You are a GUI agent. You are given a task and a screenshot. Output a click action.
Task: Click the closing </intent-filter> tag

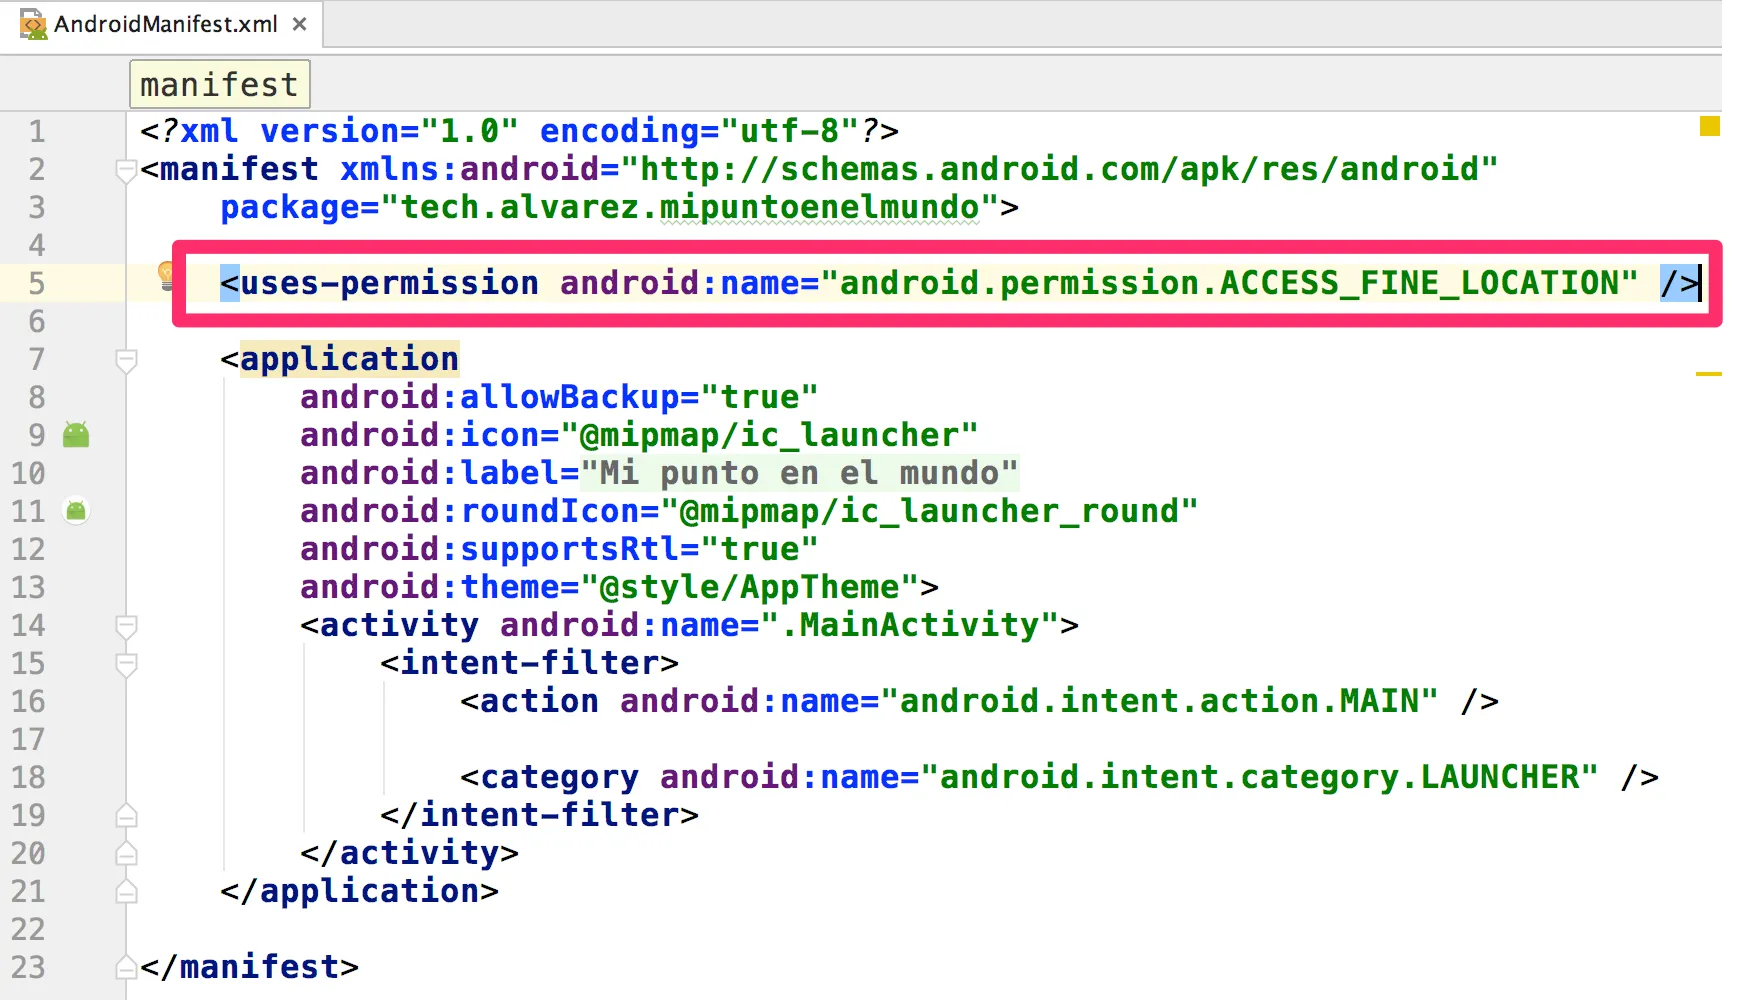click(x=539, y=815)
